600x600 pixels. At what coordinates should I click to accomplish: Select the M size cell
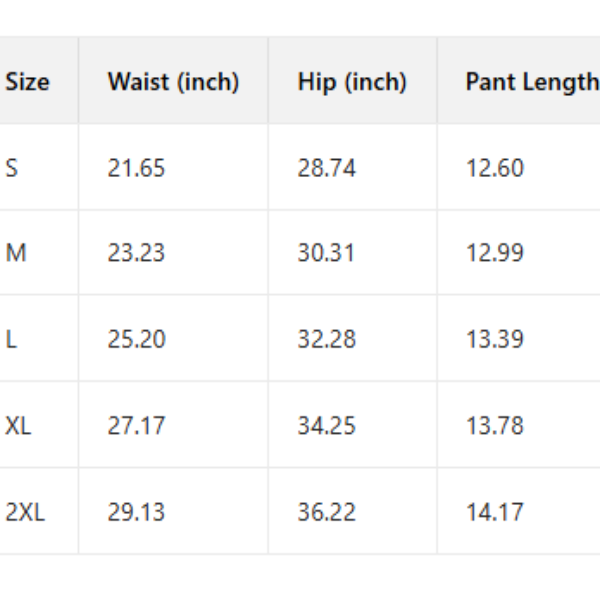coord(16,254)
